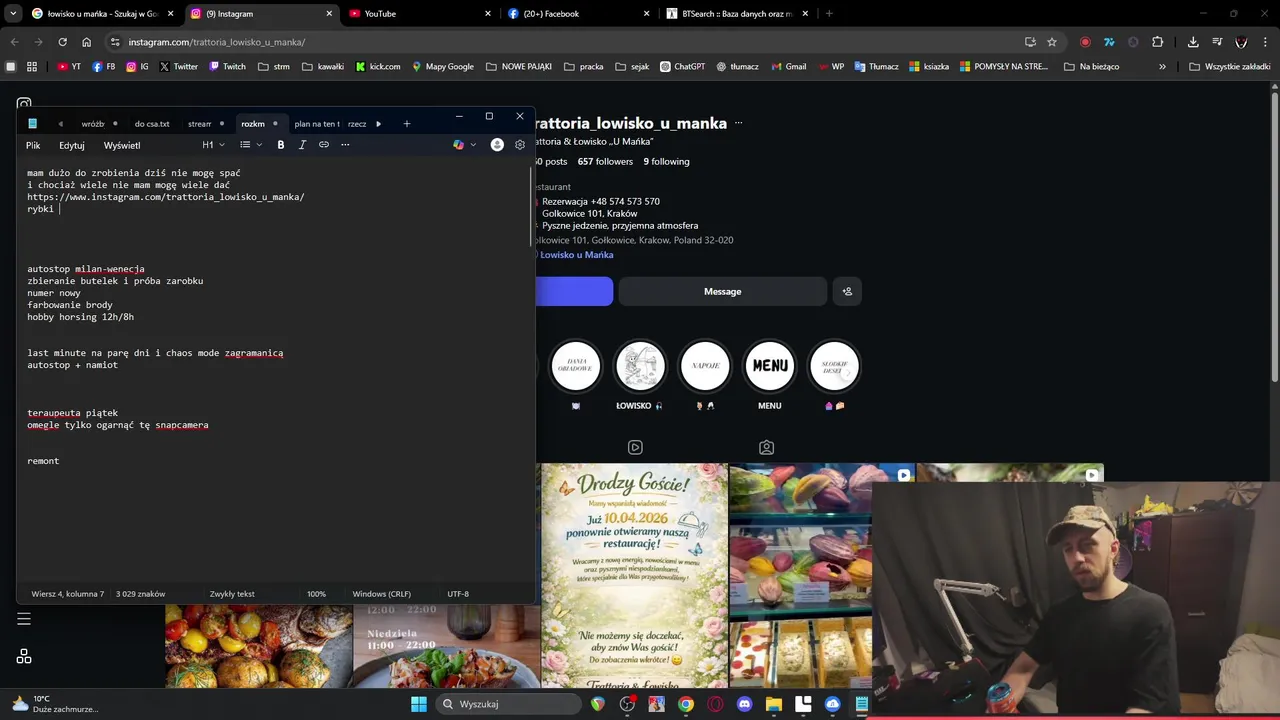The width and height of the screenshot is (1280, 720).
Task: Open the Wyświetl menu
Action: pyautogui.click(x=122, y=145)
